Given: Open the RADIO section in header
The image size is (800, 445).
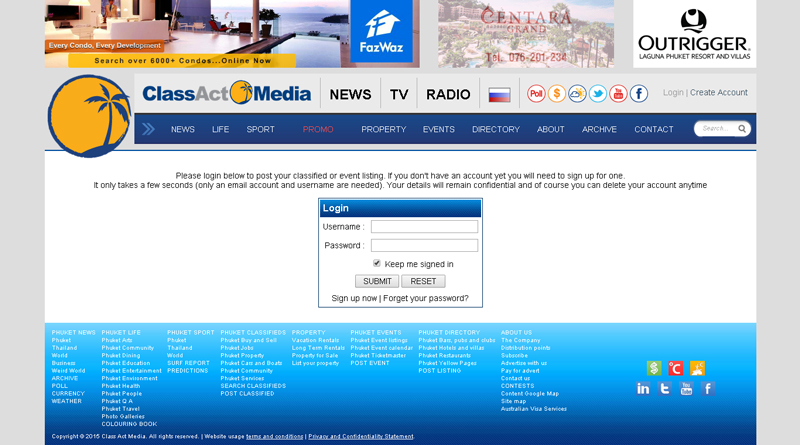Looking at the screenshot, I should pyautogui.click(x=448, y=94).
